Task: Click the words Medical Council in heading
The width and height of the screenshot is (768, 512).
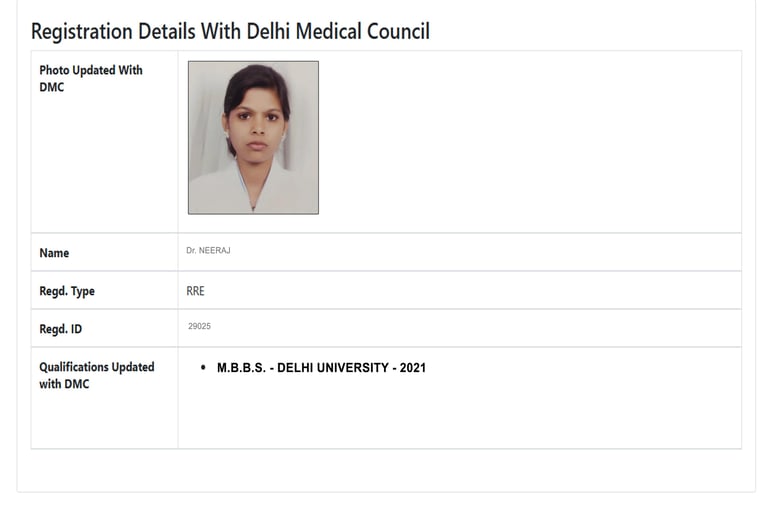Action: tap(363, 31)
